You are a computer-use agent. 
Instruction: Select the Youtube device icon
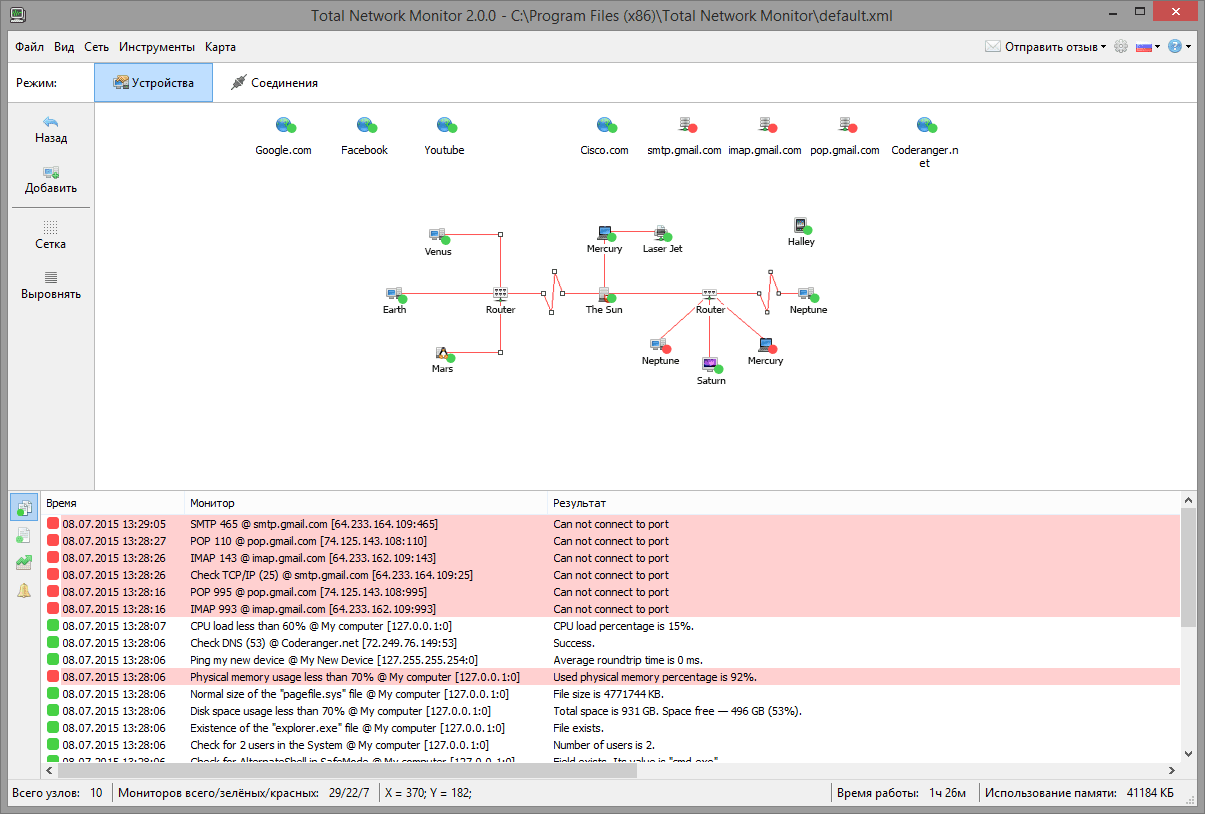point(445,125)
